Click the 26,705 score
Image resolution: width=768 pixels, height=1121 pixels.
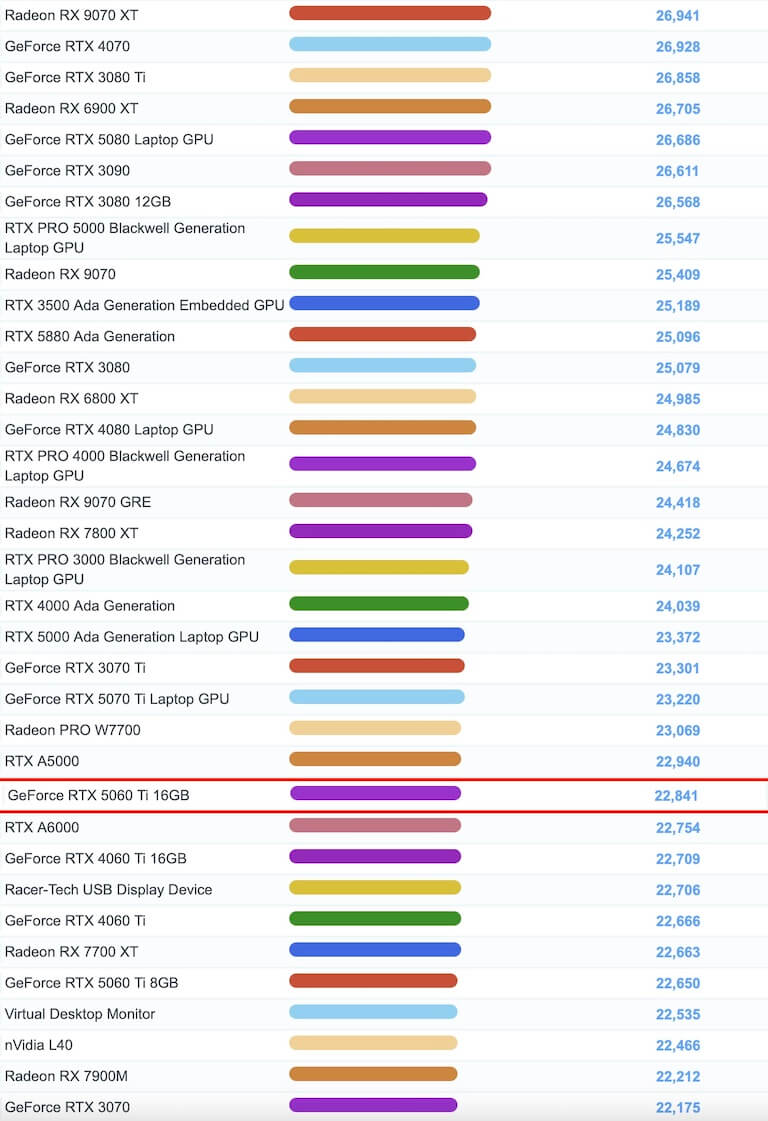tap(678, 109)
